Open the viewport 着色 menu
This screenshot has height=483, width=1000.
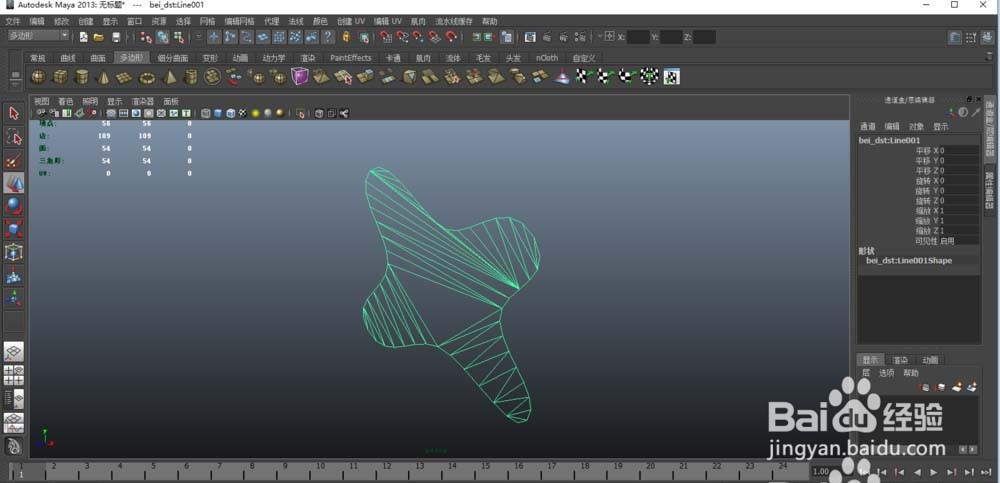tap(66, 101)
